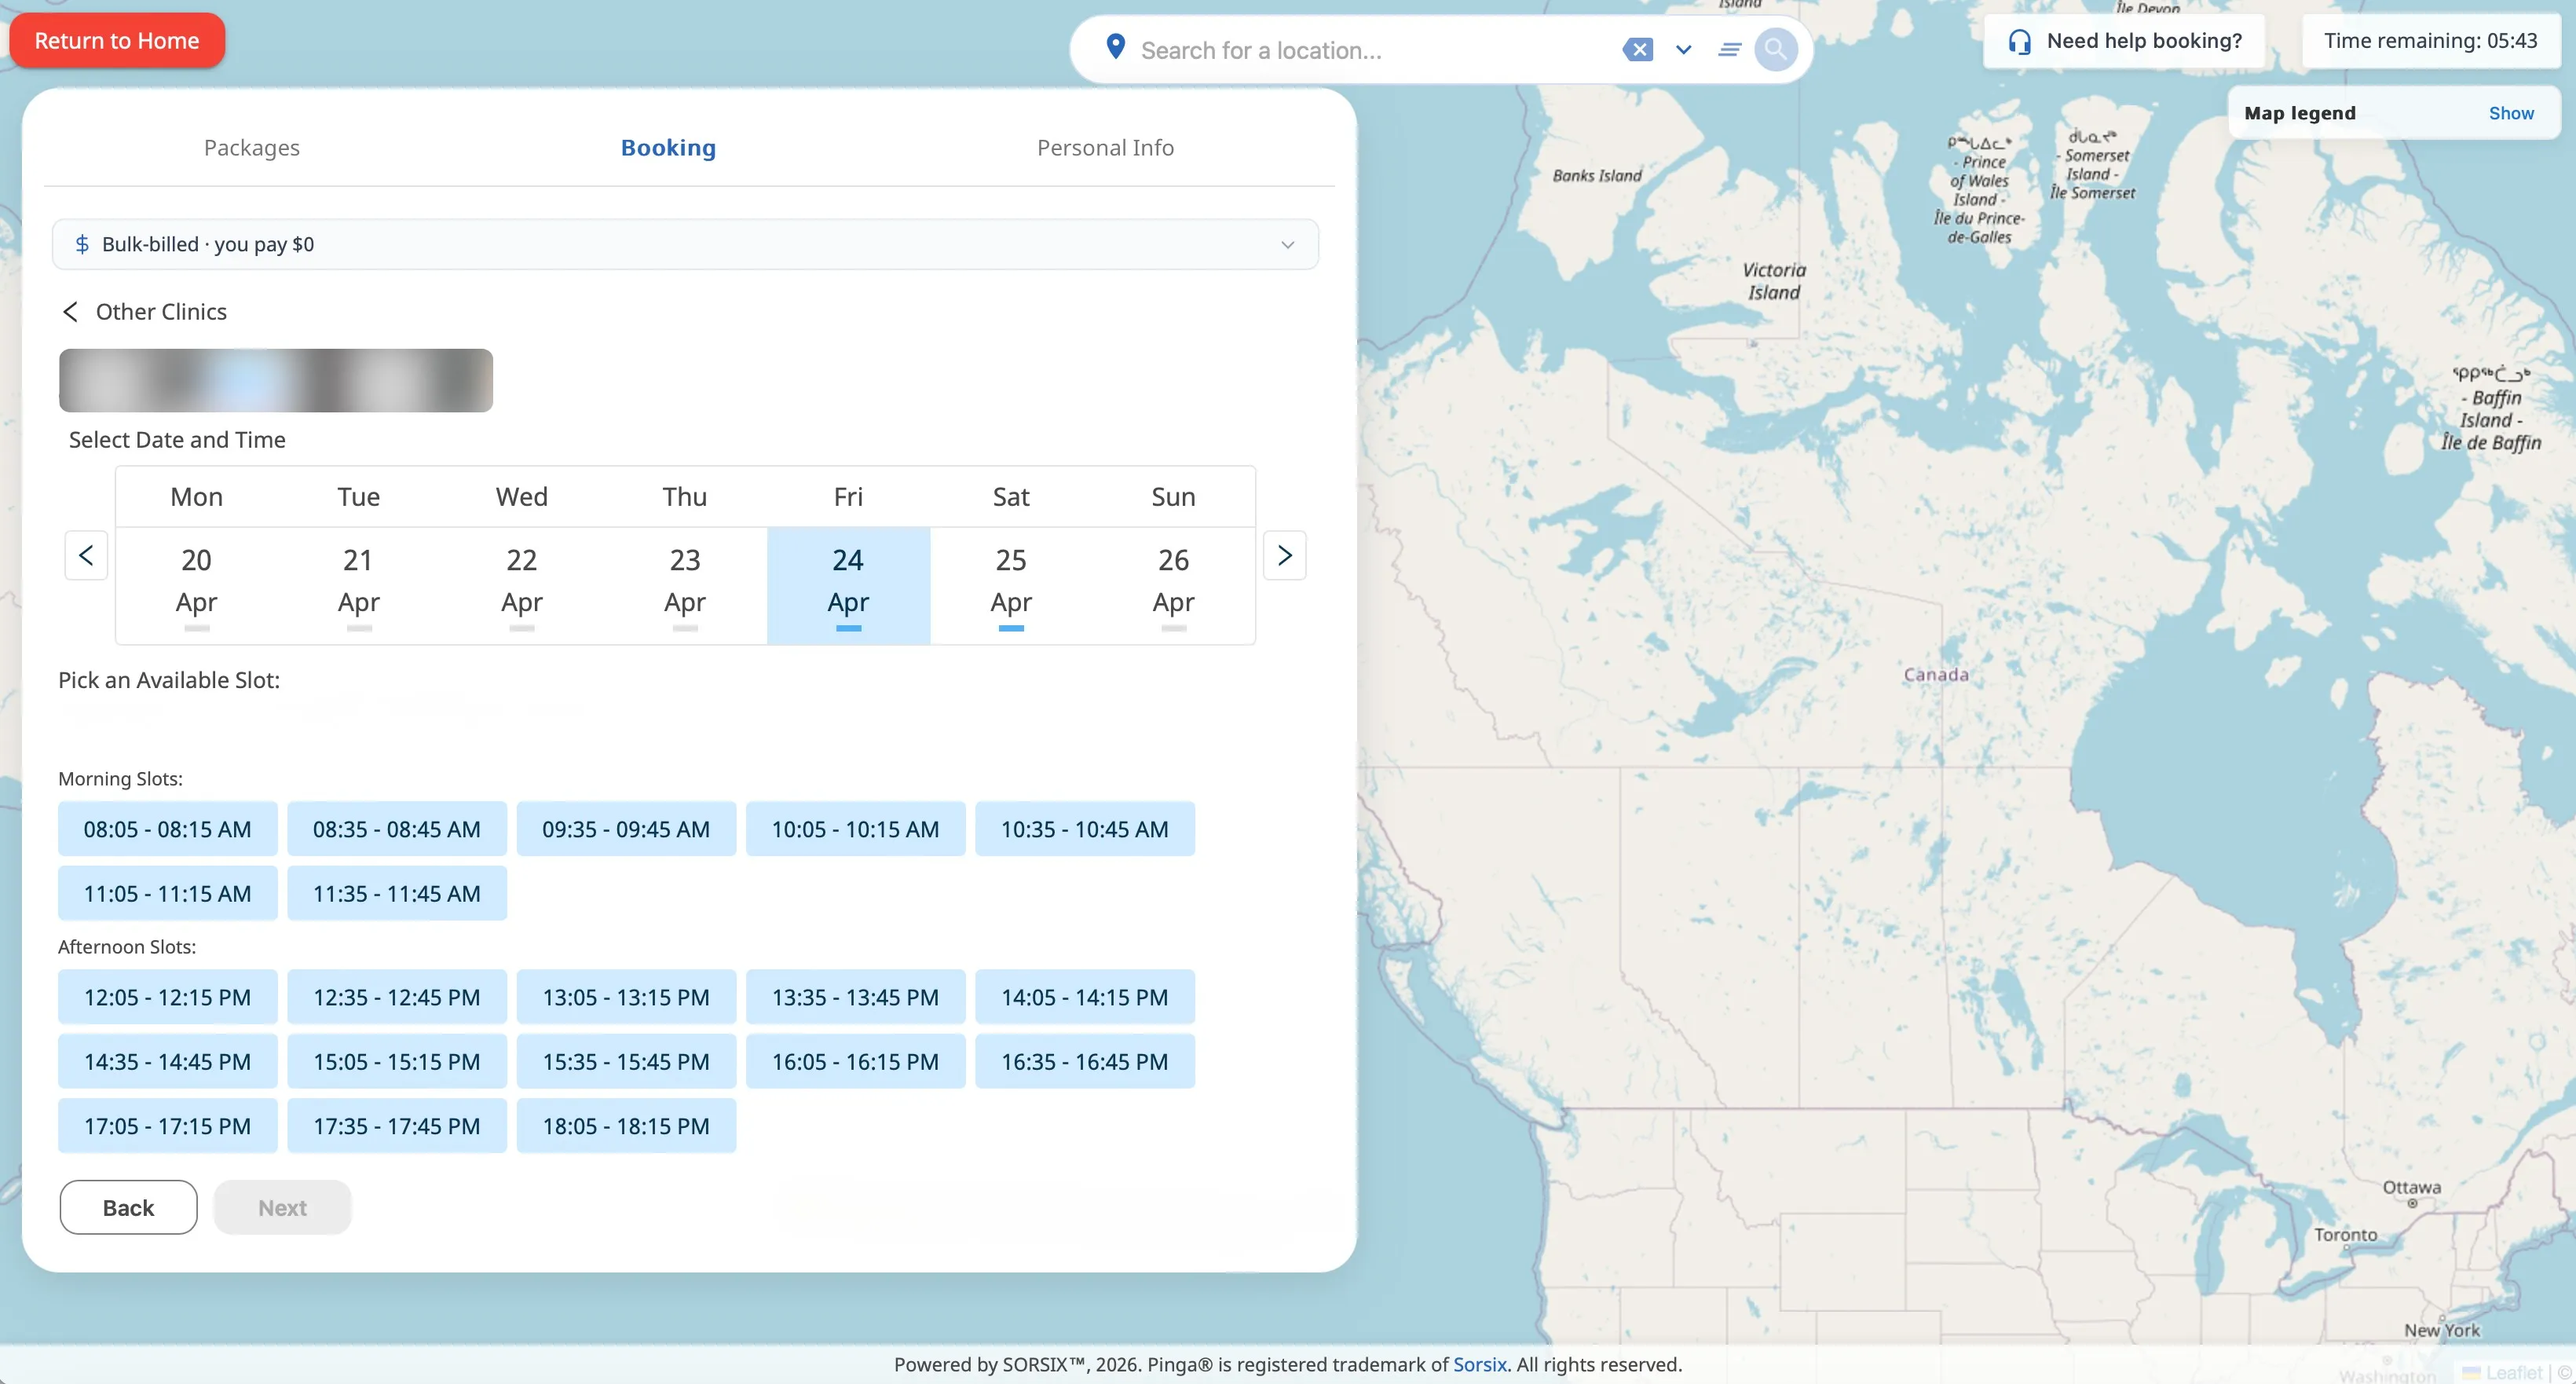This screenshot has width=2576, height=1384.
Task: Pick the 11:35 - 11:45 AM slot
Action: (397, 893)
